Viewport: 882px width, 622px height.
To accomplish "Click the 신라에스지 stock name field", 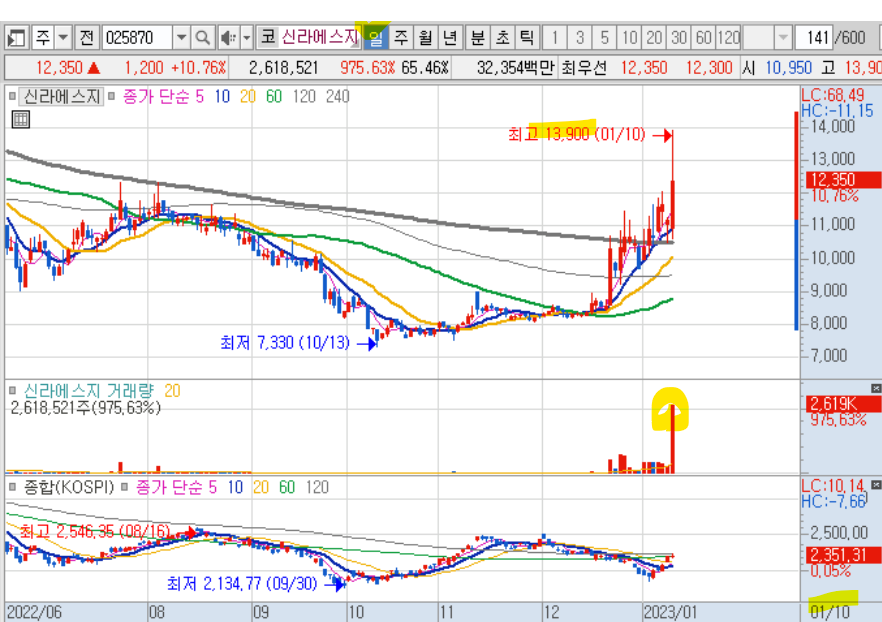I will (x=319, y=38).
